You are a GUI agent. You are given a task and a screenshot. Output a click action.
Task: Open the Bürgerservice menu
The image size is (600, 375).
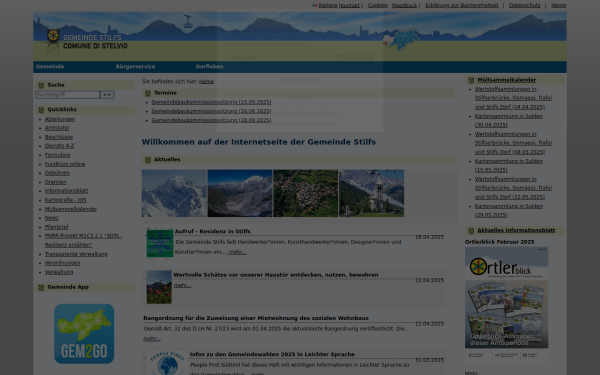click(135, 67)
